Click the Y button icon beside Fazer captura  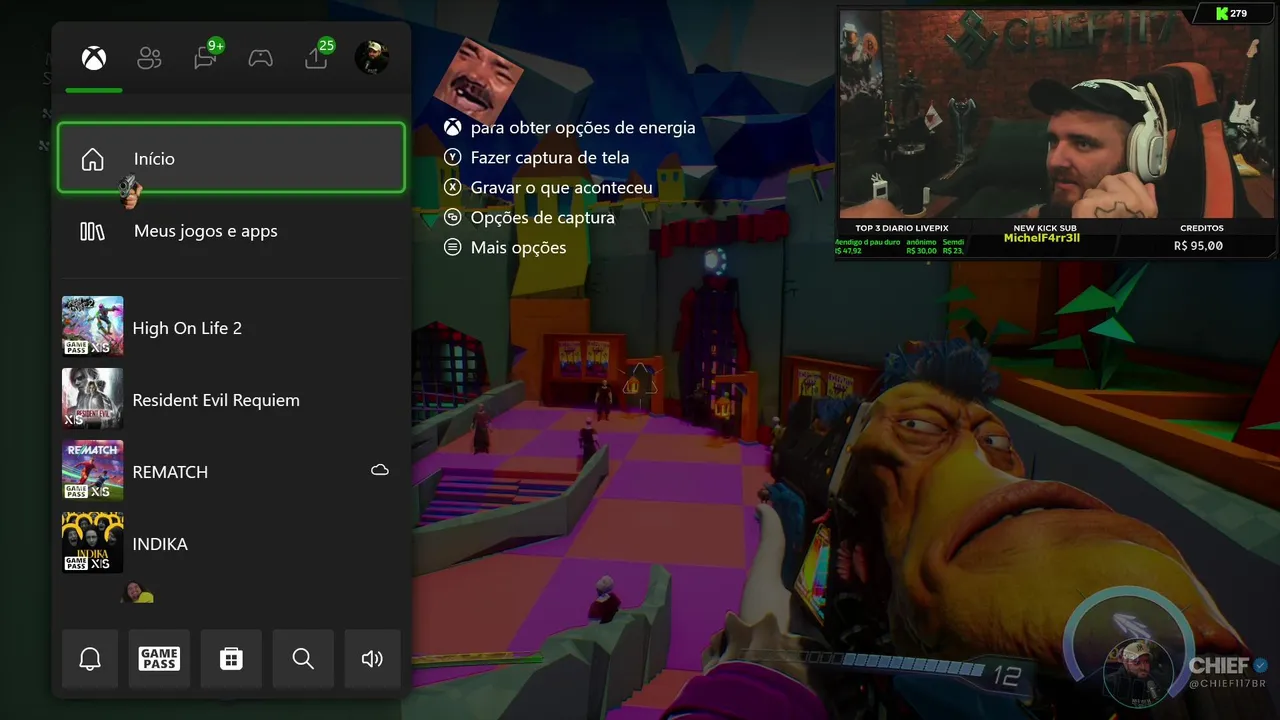(x=453, y=157)
